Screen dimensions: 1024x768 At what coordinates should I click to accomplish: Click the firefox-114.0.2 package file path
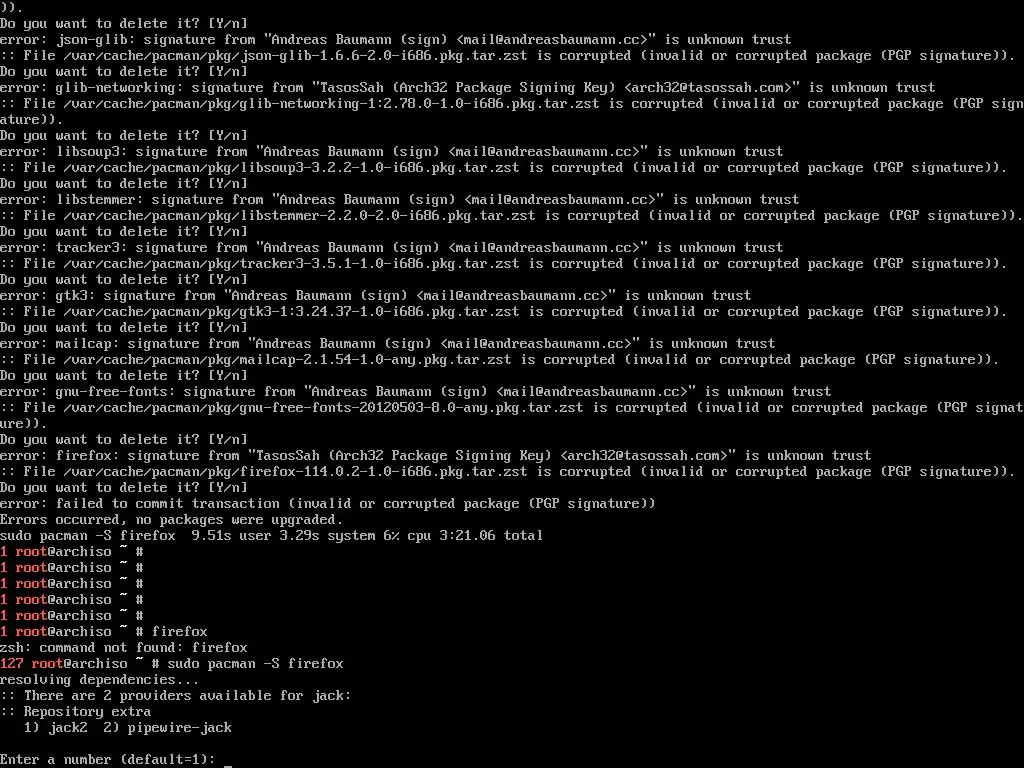coord(295,472)
